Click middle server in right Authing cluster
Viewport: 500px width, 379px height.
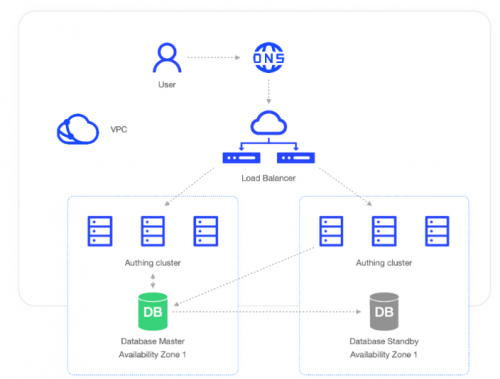(x=384, y=231)
